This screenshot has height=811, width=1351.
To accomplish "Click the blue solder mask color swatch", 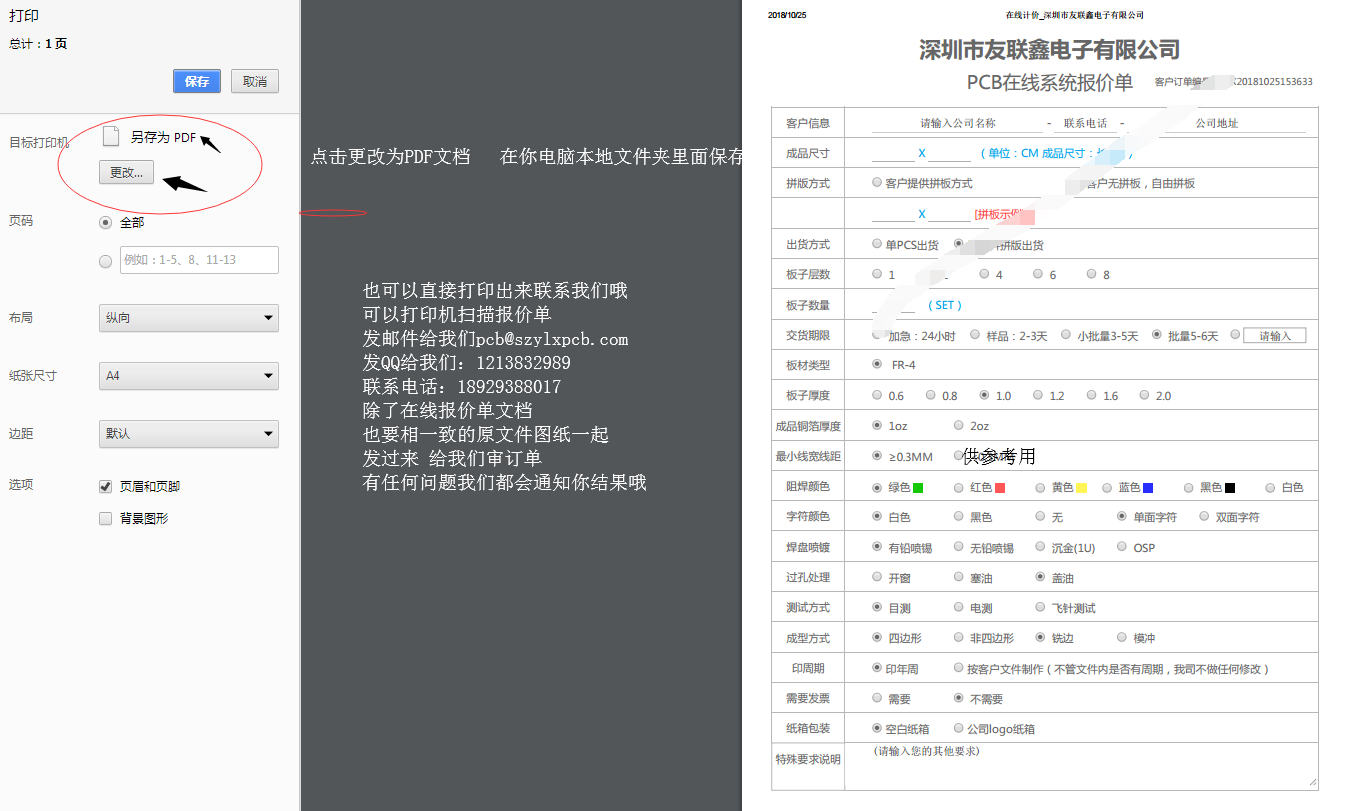I will pyautogui.click(x=1148, y=488).
